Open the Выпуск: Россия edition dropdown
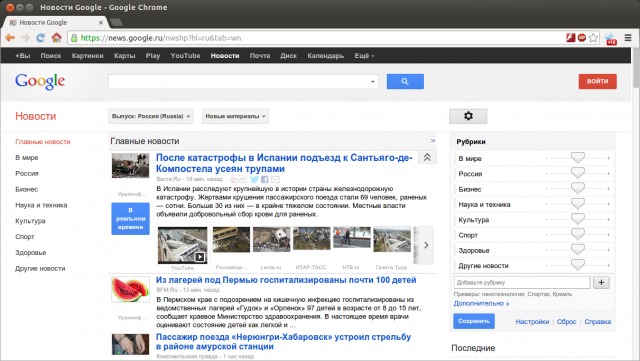The image size is (640, 361). click(151, 116)
